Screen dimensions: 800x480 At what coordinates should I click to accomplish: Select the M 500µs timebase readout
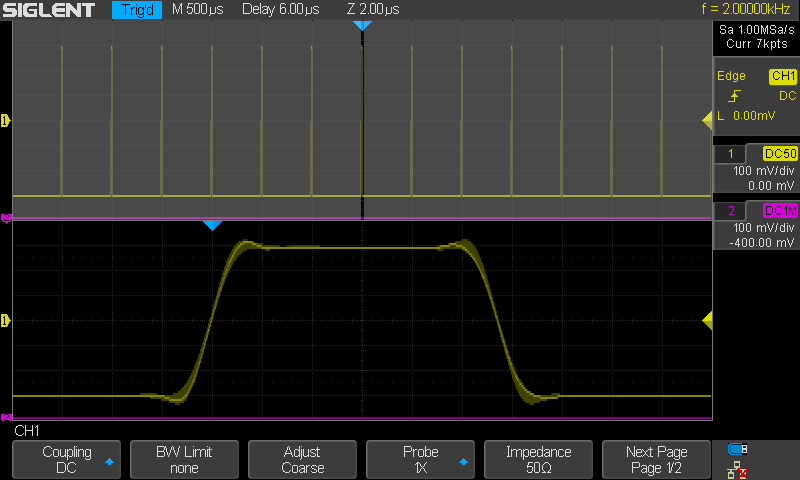tap(197, 9)
